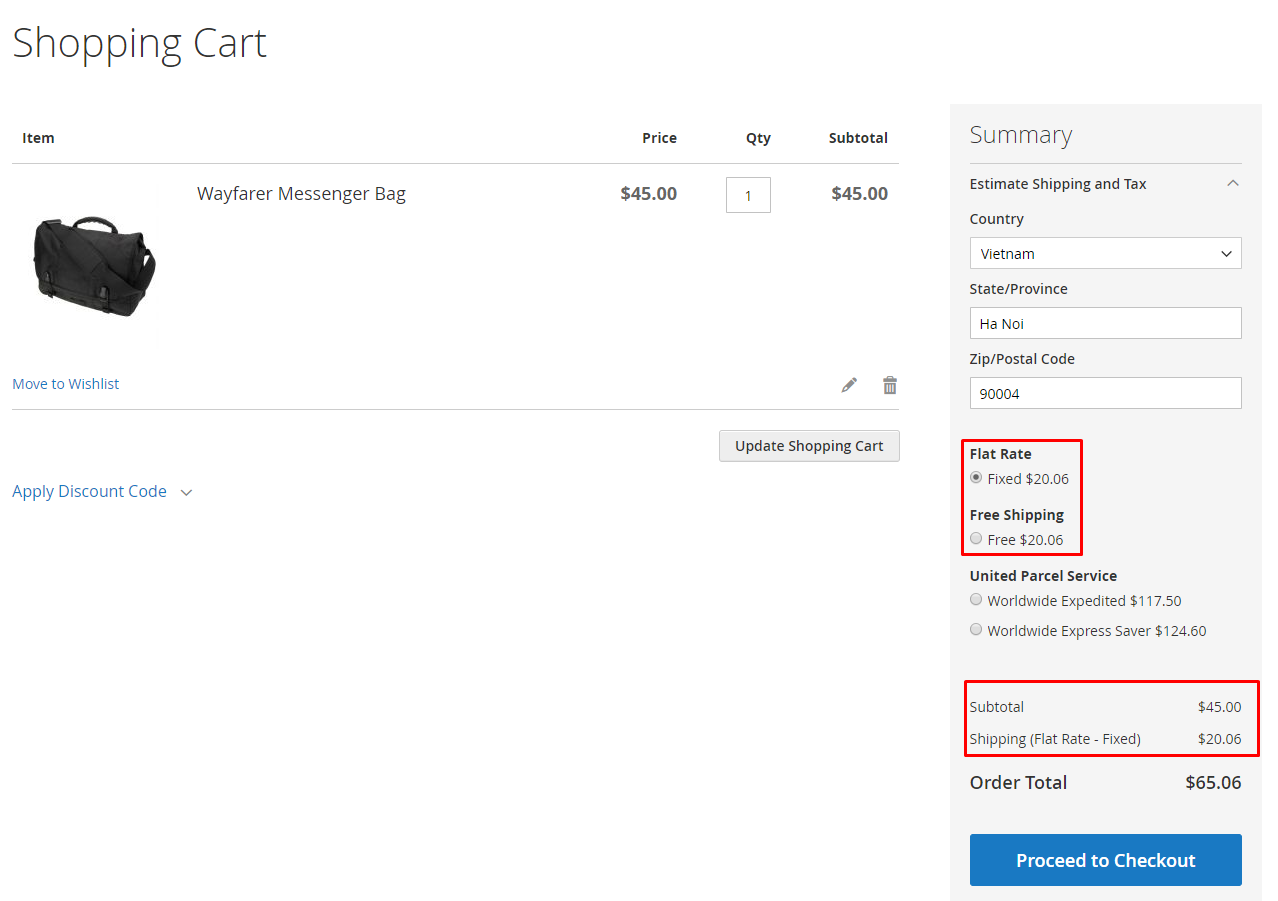Click the chevron icon beside Apply Discount Code
1278x901 pixels.
coord(186,492)
